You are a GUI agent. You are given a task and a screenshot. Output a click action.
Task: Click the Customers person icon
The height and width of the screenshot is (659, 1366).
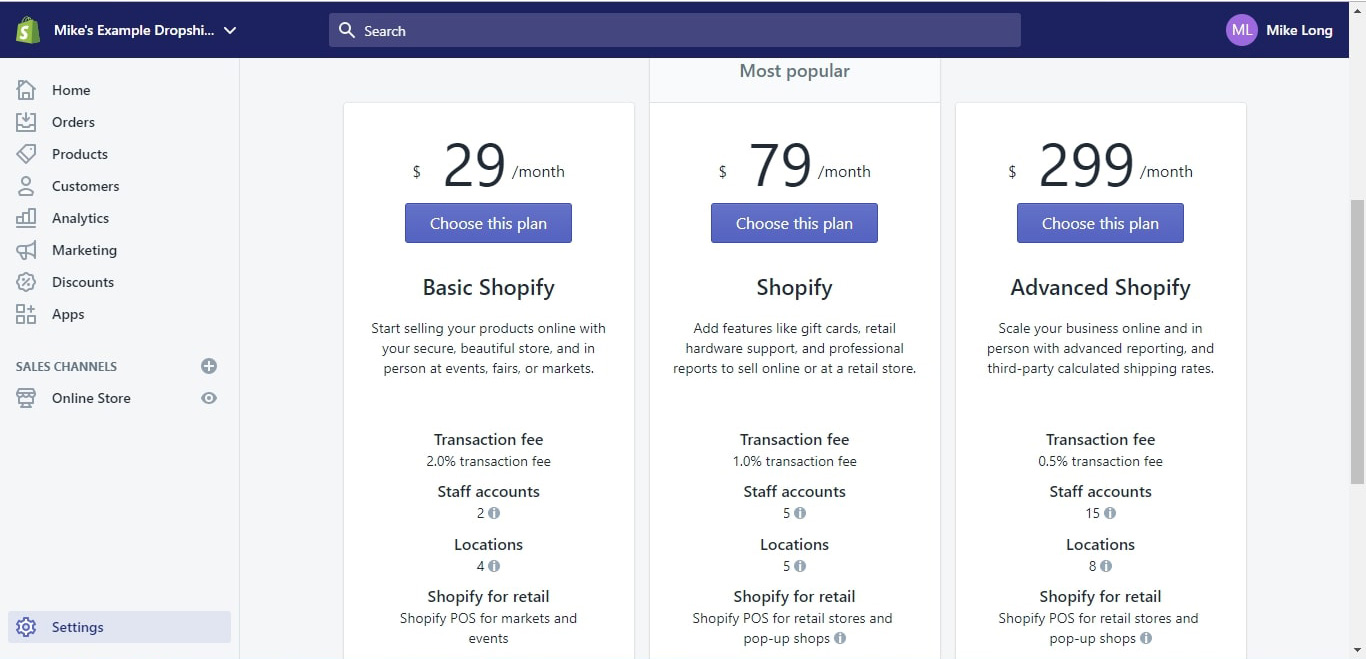click(x=26, y=186)
